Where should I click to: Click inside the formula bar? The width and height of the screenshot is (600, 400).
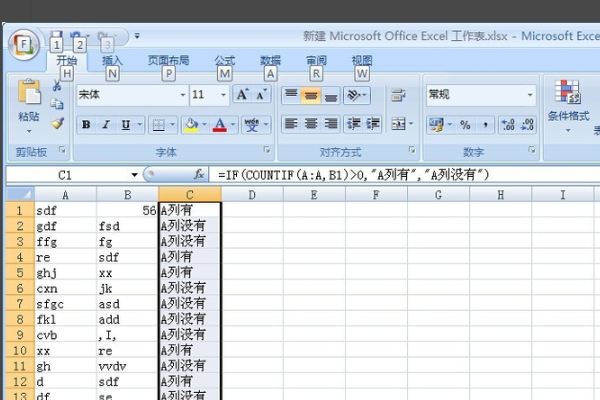tap(404, 175)
